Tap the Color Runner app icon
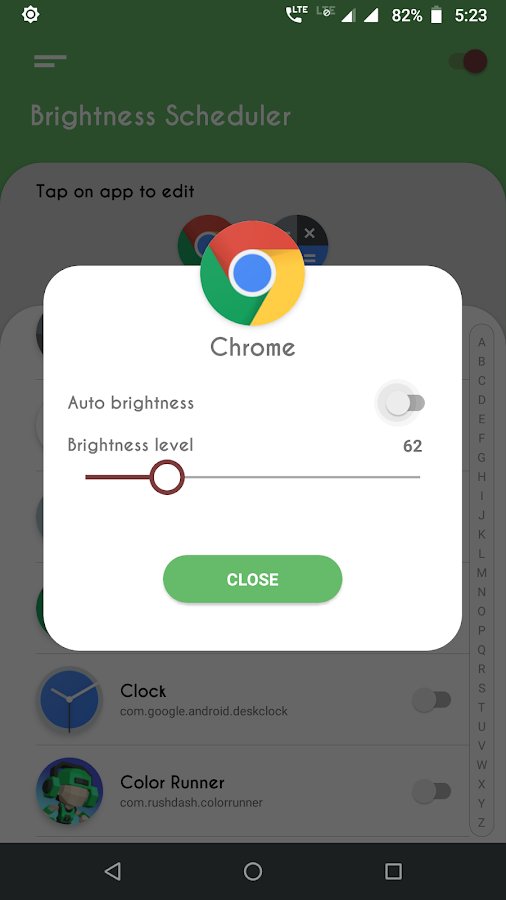506x900 pixels. (69, 791)
